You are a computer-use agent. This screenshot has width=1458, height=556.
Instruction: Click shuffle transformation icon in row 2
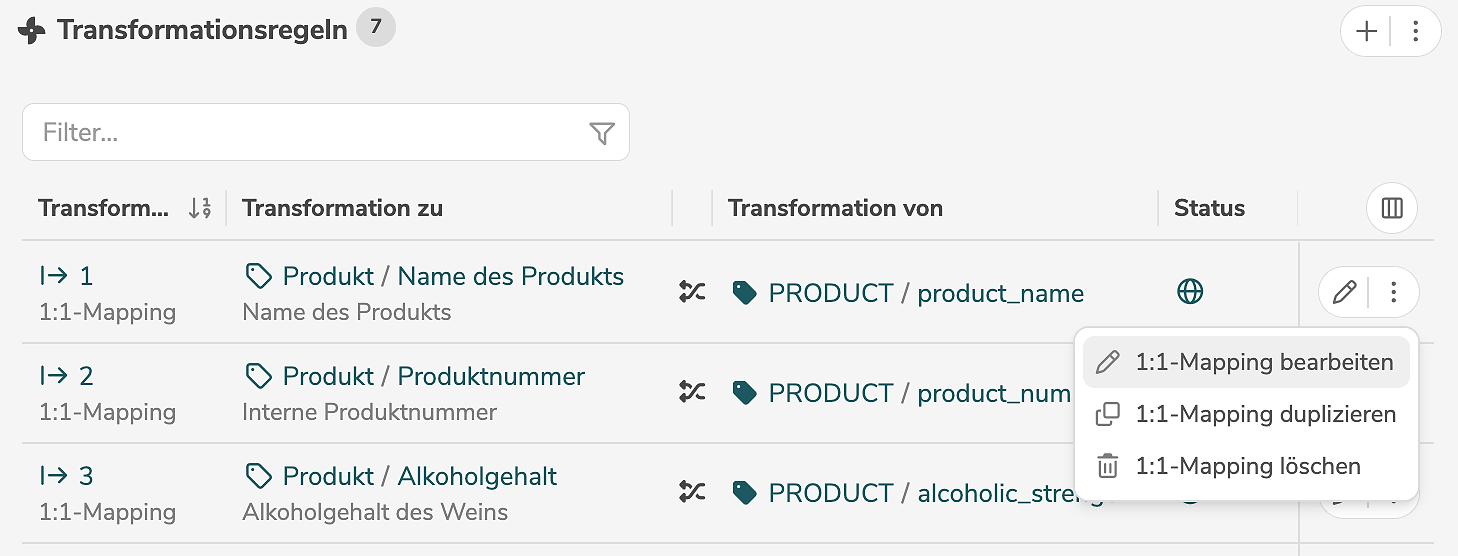pos(692,392)
